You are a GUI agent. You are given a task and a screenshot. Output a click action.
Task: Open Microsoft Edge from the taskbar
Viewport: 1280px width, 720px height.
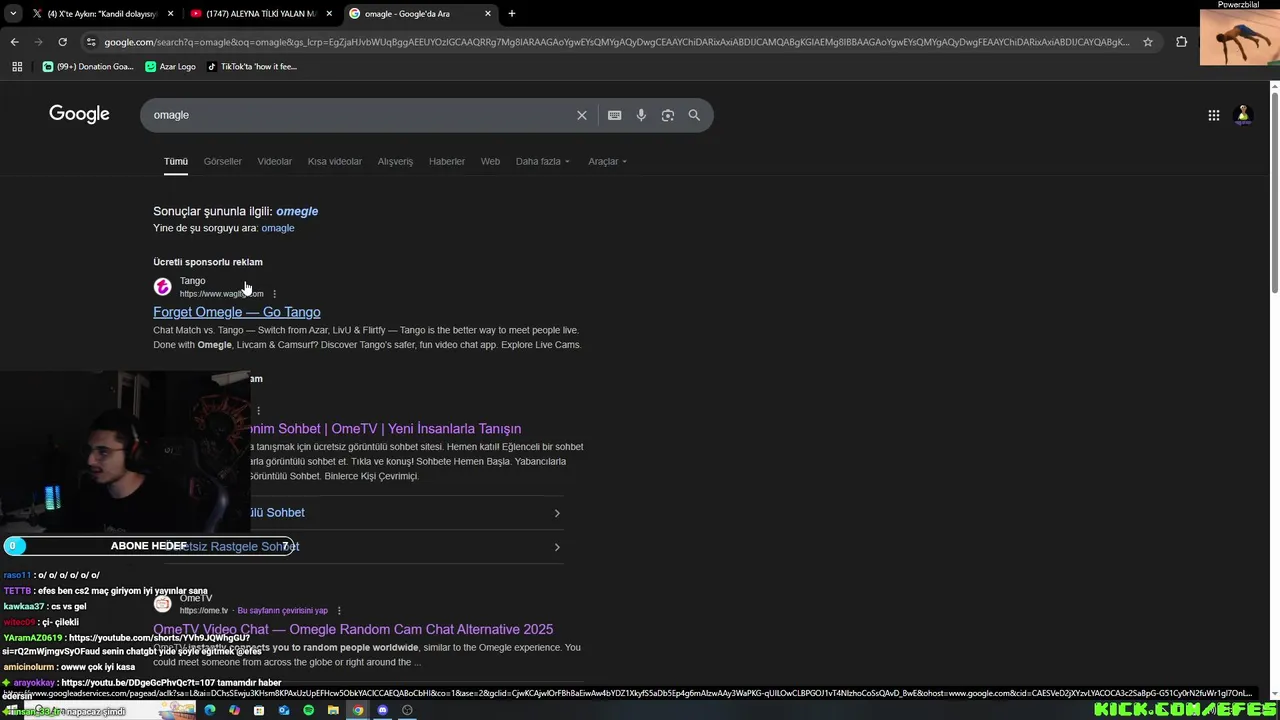click(x=210, y=710)
